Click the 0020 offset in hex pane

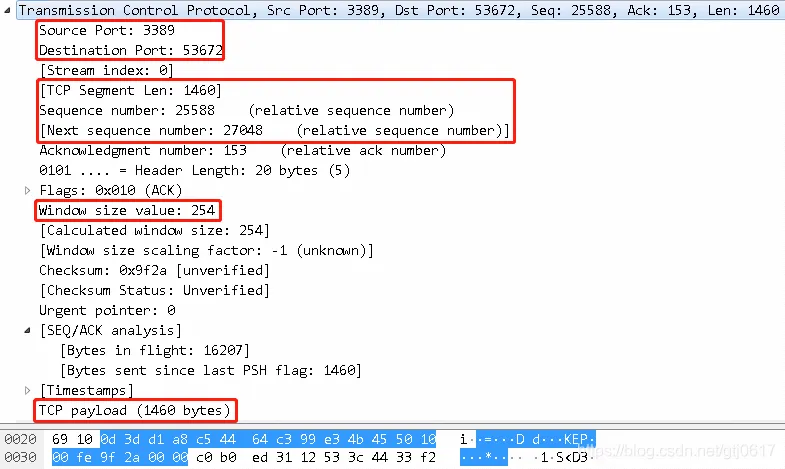[x=20, y=439]
